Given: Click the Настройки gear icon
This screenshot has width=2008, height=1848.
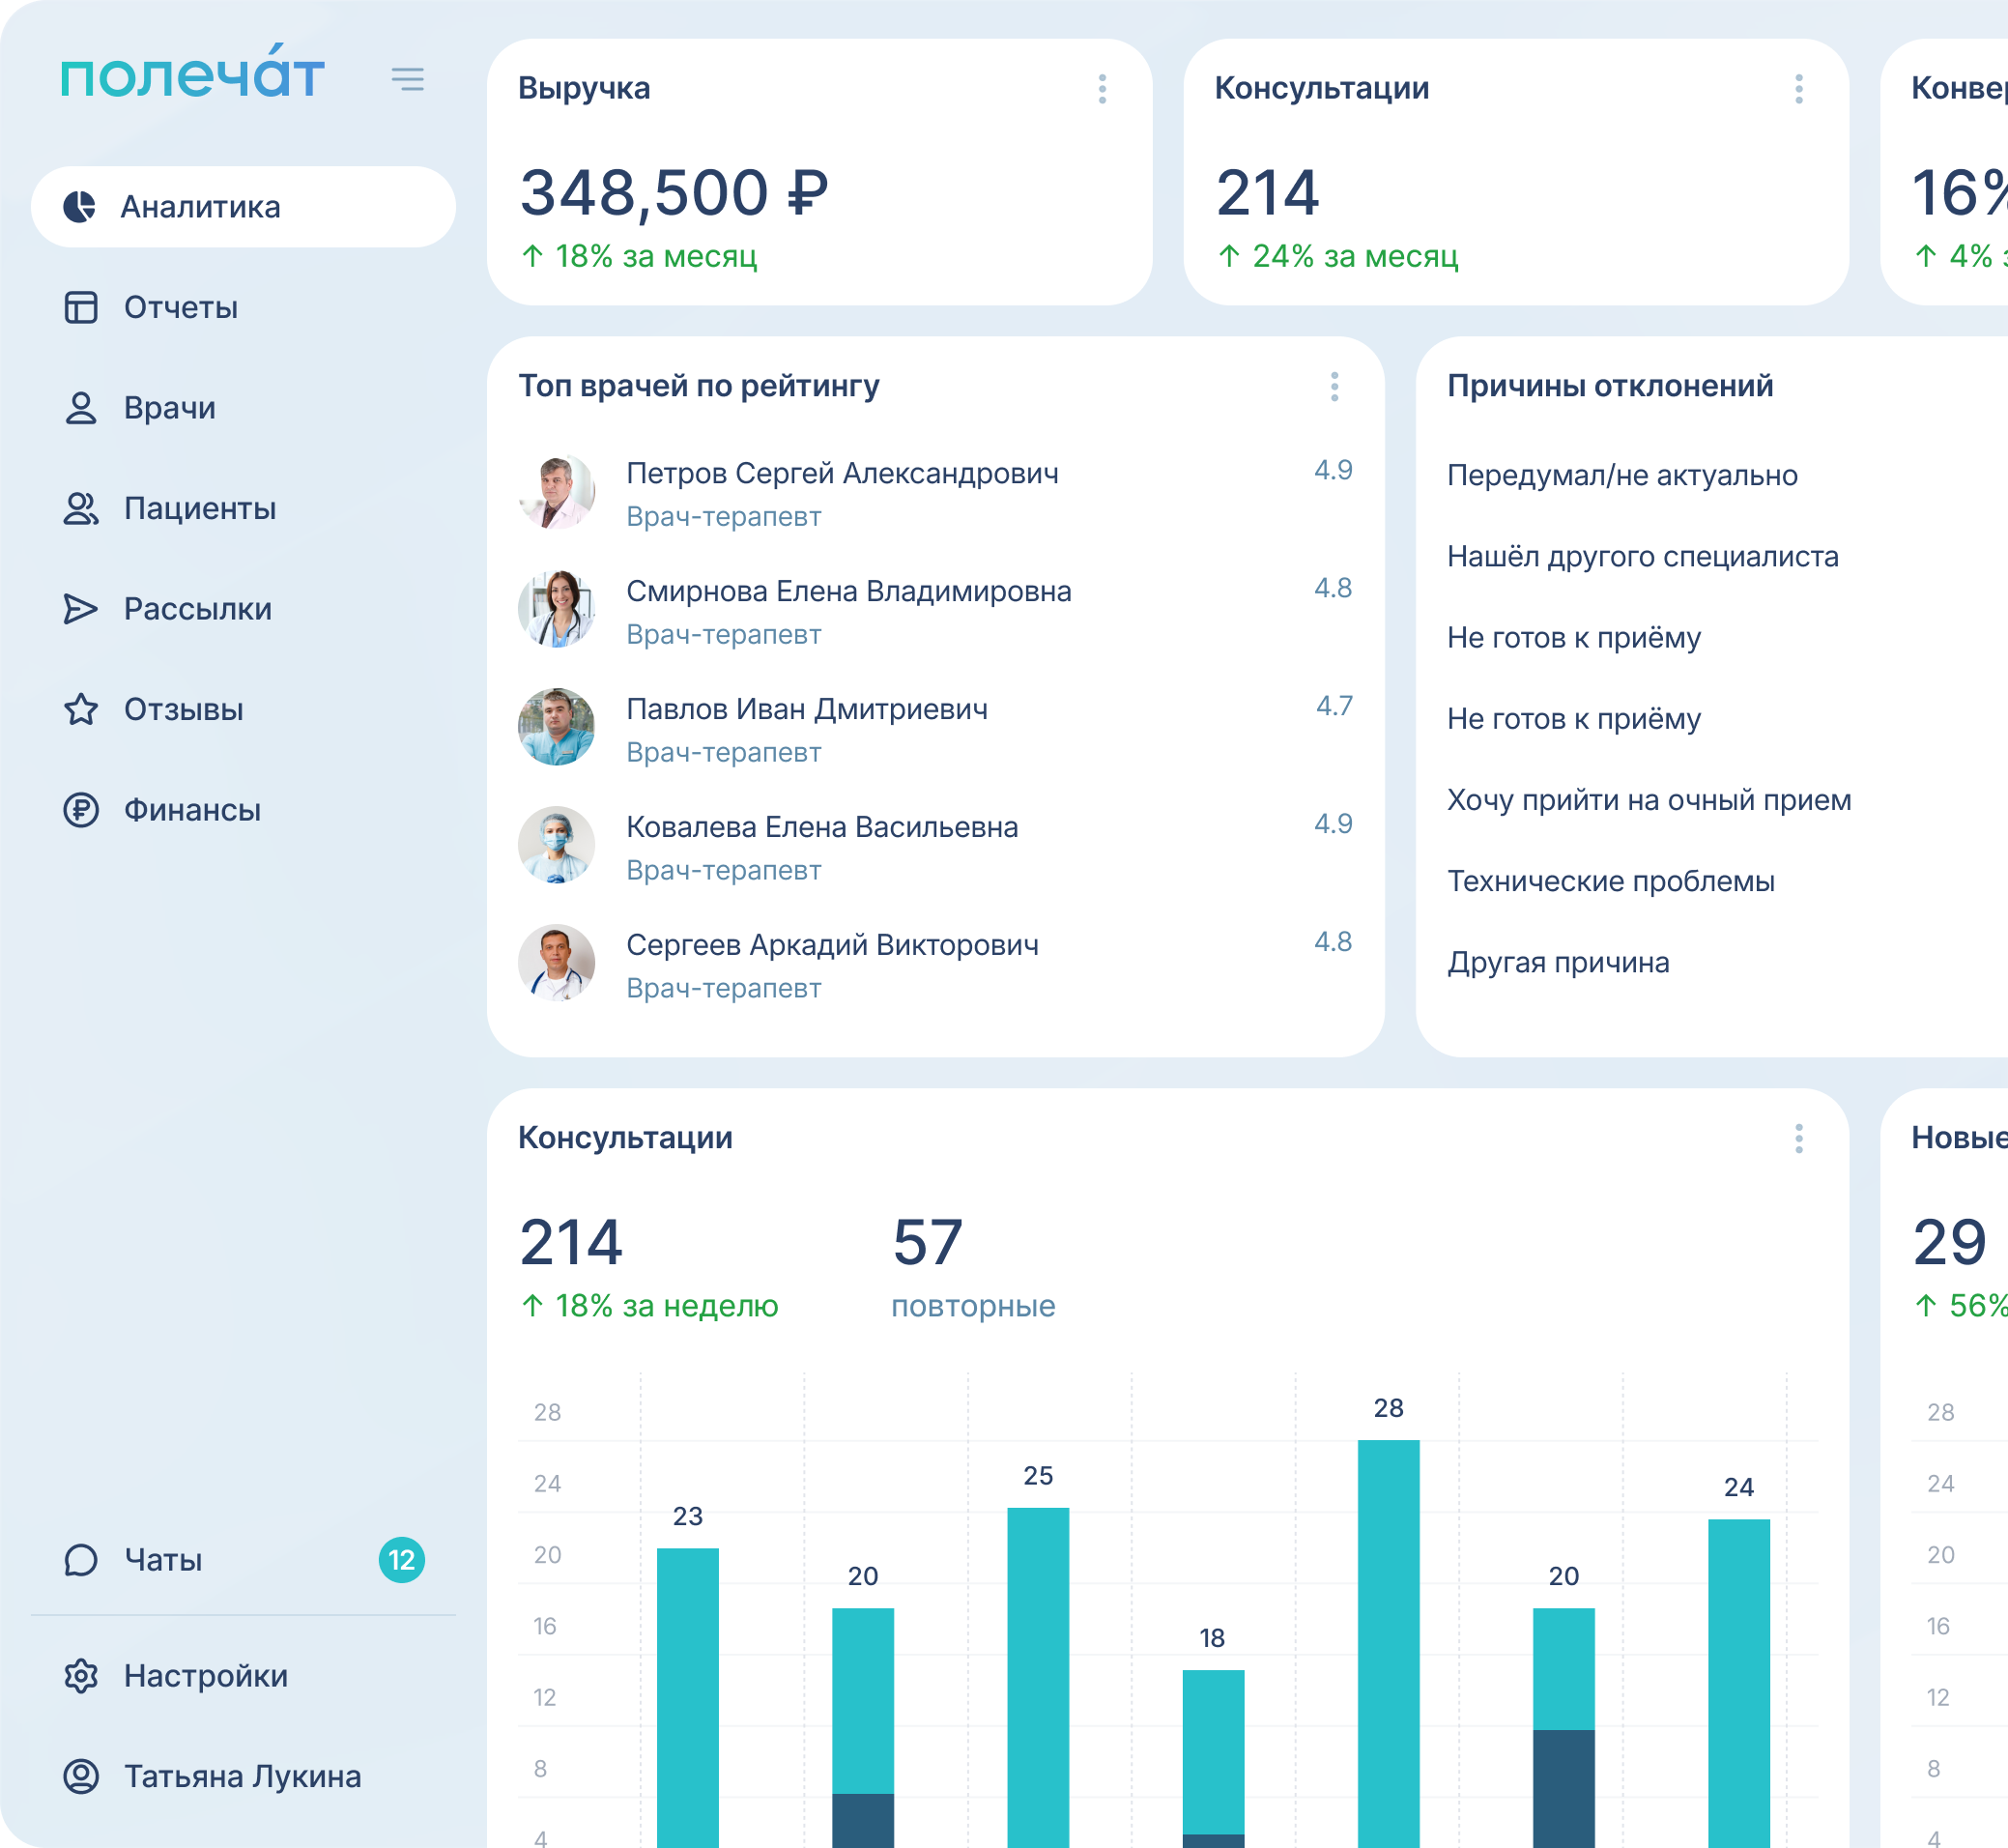Looking at the screenshot, I should 81,1676.
